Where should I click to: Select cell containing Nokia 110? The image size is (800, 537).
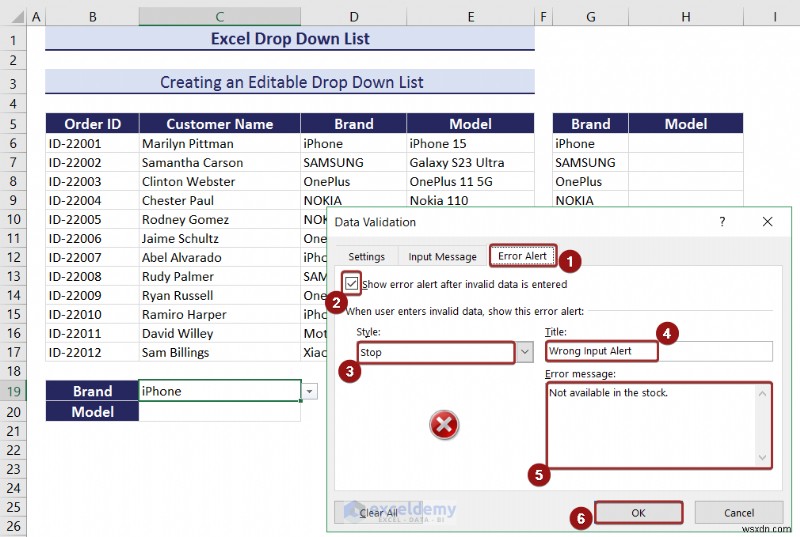pyautogui.click(x=470, y=200)
